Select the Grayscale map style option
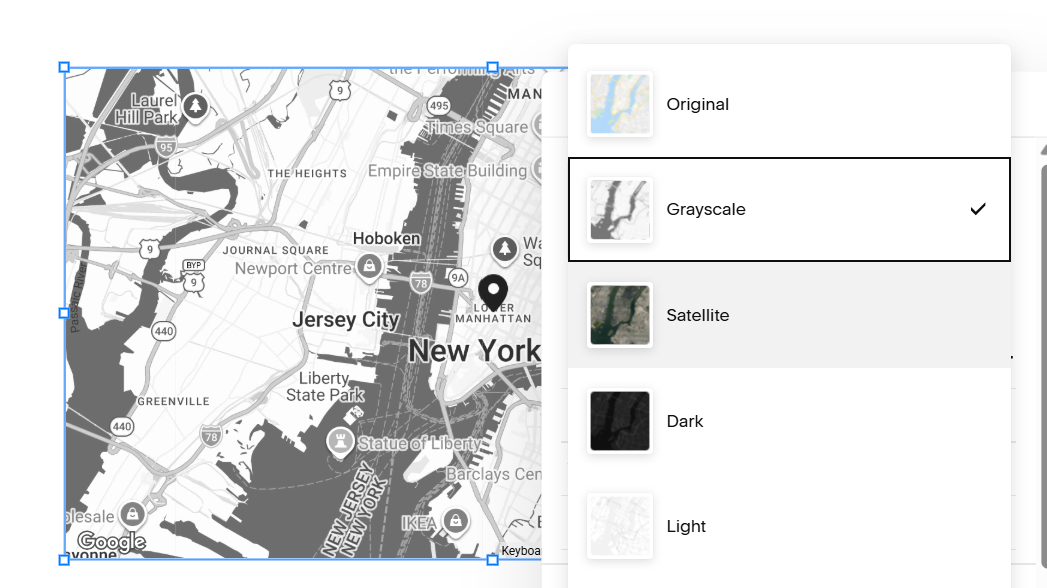Image resolution: width=1047 pixels, height=588 pixels. click(x=789, y=210)
